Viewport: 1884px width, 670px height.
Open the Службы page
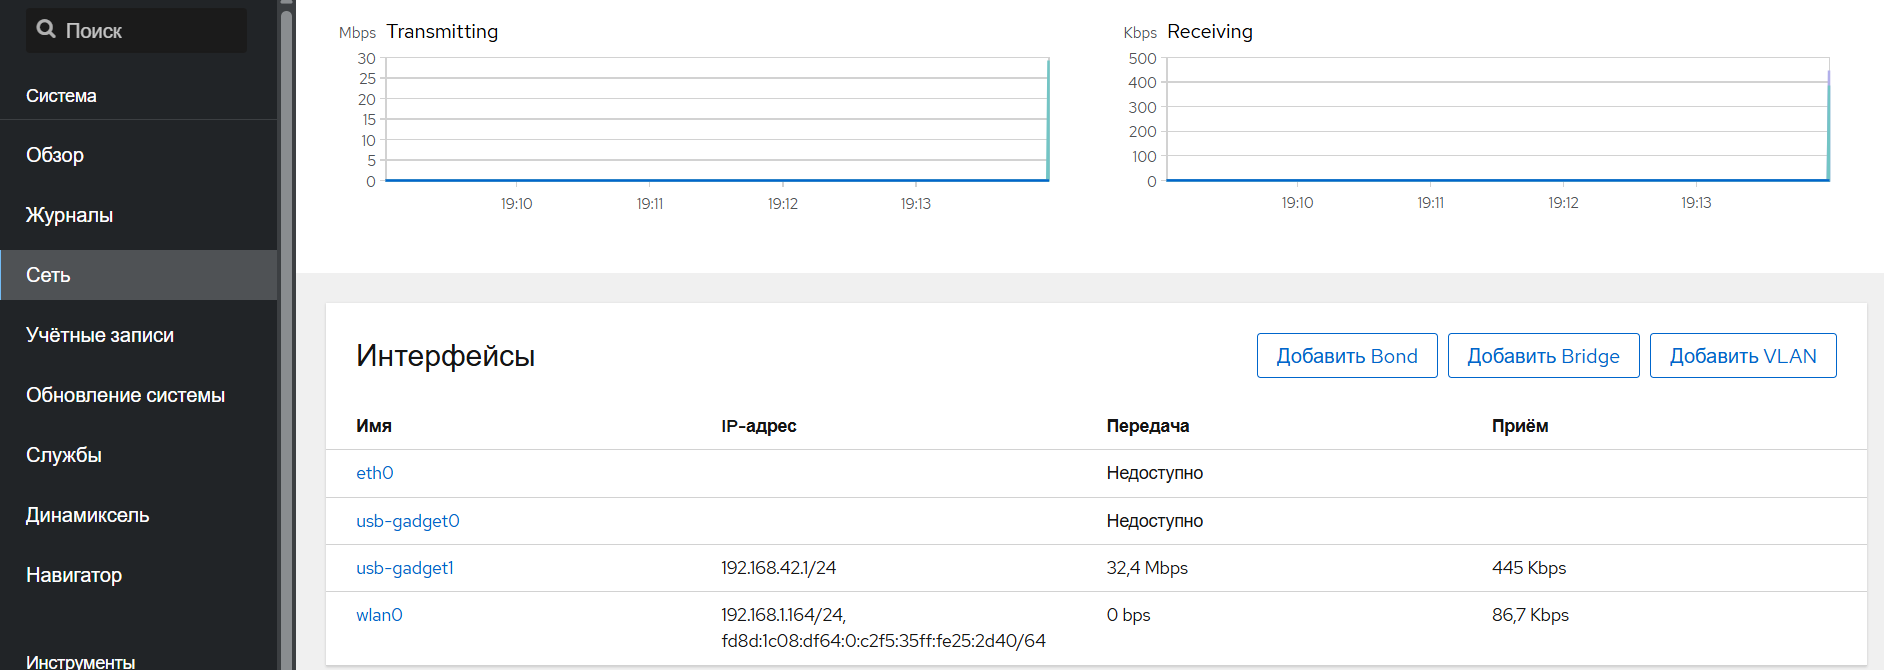[x=64, y=455]
